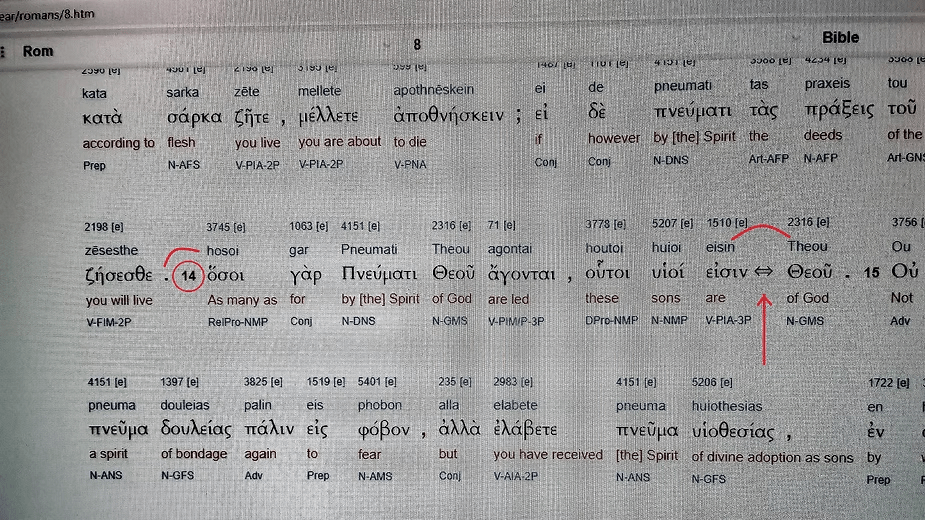This screenshot has width=925, height=520.
Task: Click the double-arrow symbol after εἰσιν
Action: point(763,274)
